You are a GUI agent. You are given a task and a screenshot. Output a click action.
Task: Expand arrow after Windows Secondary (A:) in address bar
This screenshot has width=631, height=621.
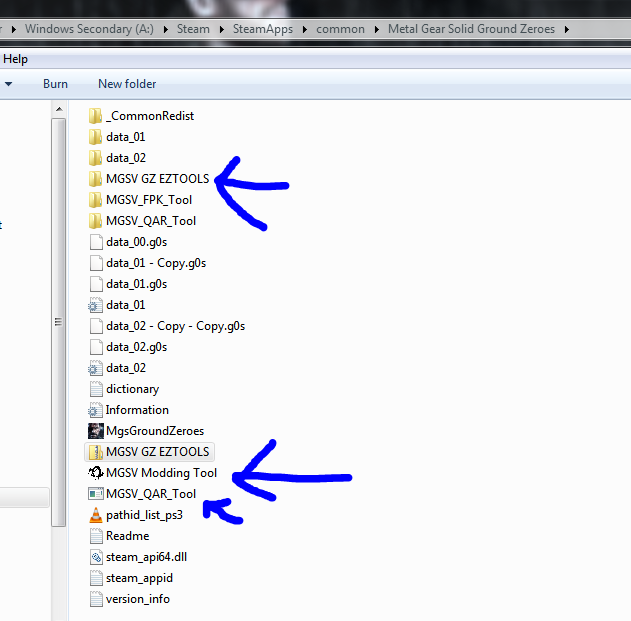(165, 29)
